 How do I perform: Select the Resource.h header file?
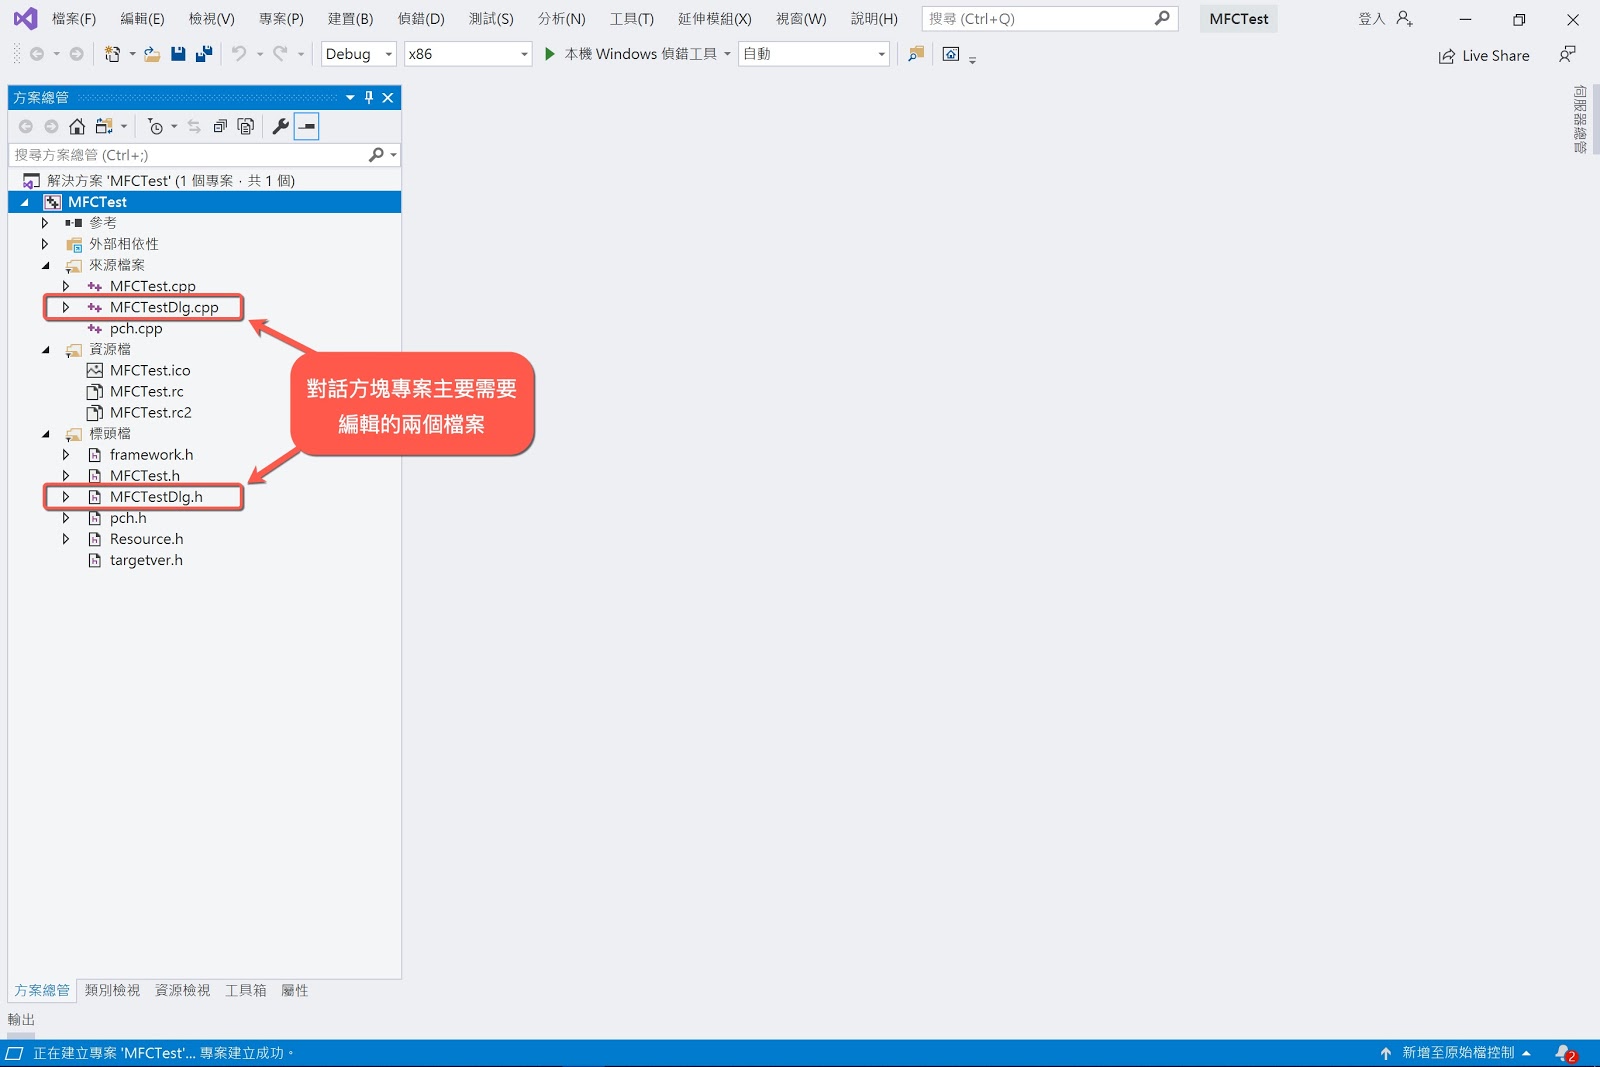tap(146, 539)
